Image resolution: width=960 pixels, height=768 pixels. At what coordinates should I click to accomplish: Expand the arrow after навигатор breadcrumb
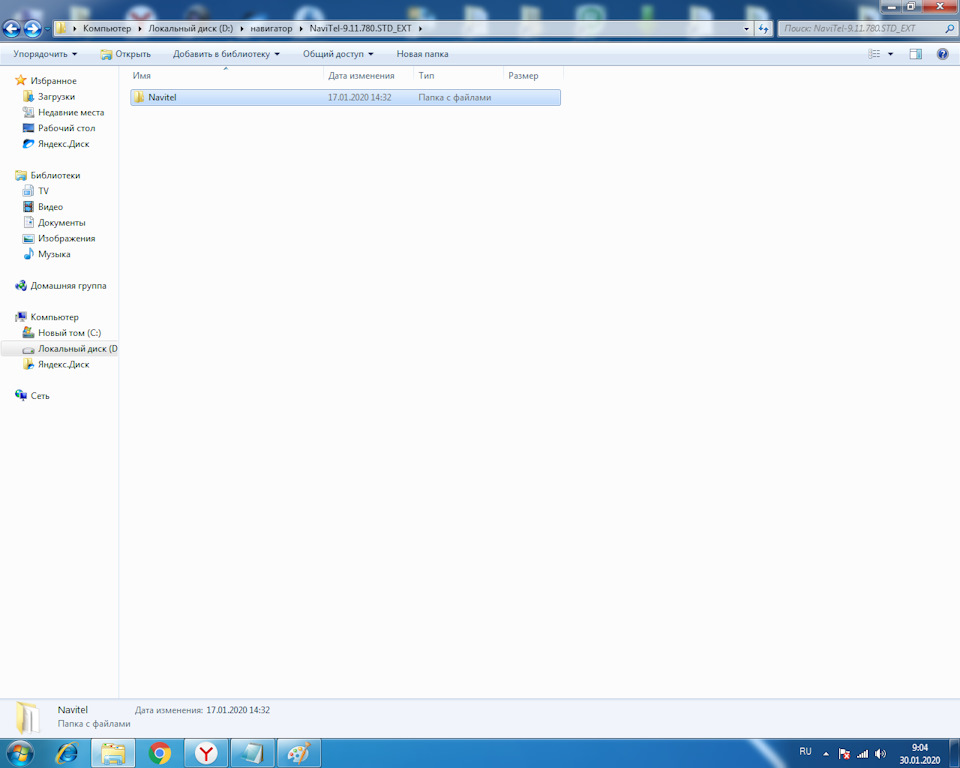coord(301,28)
